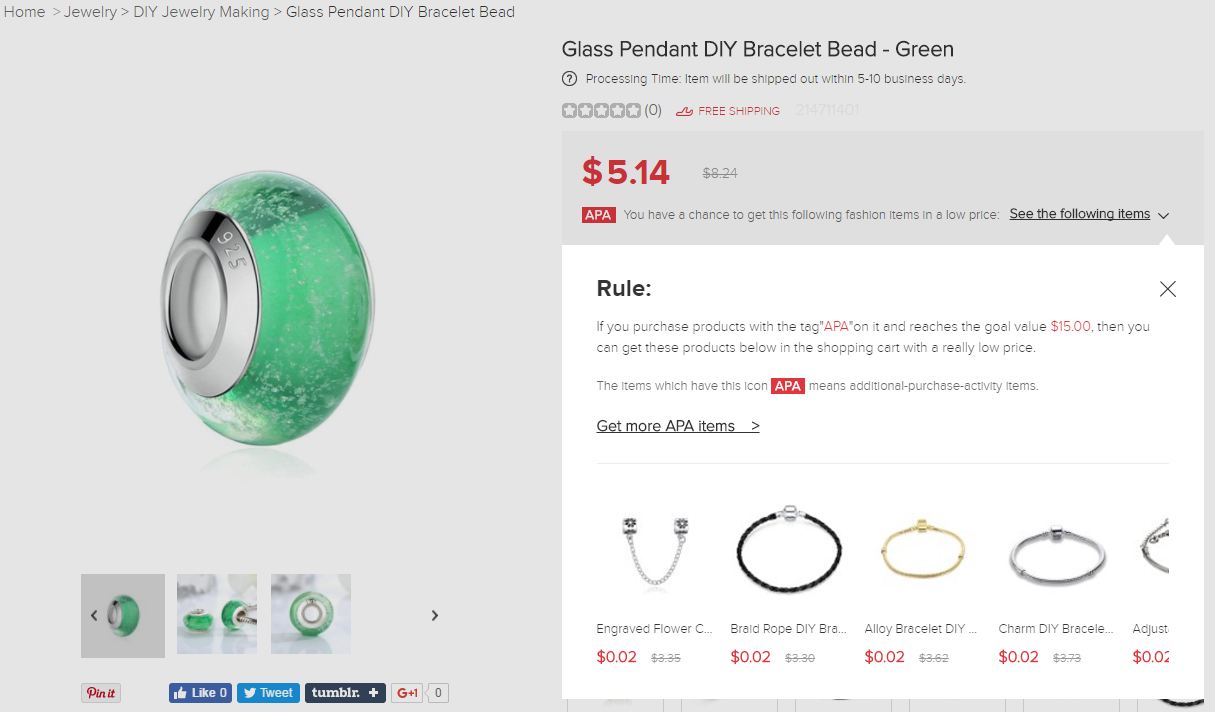
Task: Open the Engraved Flower chain item
Action: (x=655, y=550)
